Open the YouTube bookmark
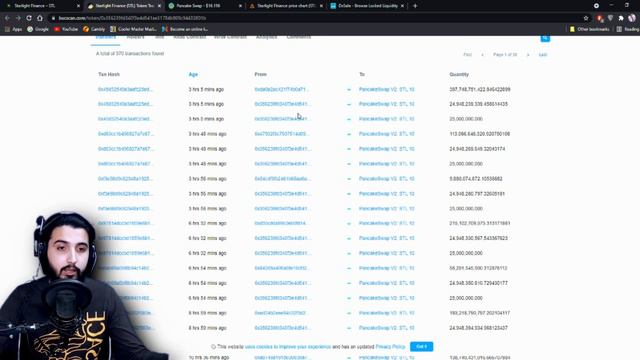 66,29
